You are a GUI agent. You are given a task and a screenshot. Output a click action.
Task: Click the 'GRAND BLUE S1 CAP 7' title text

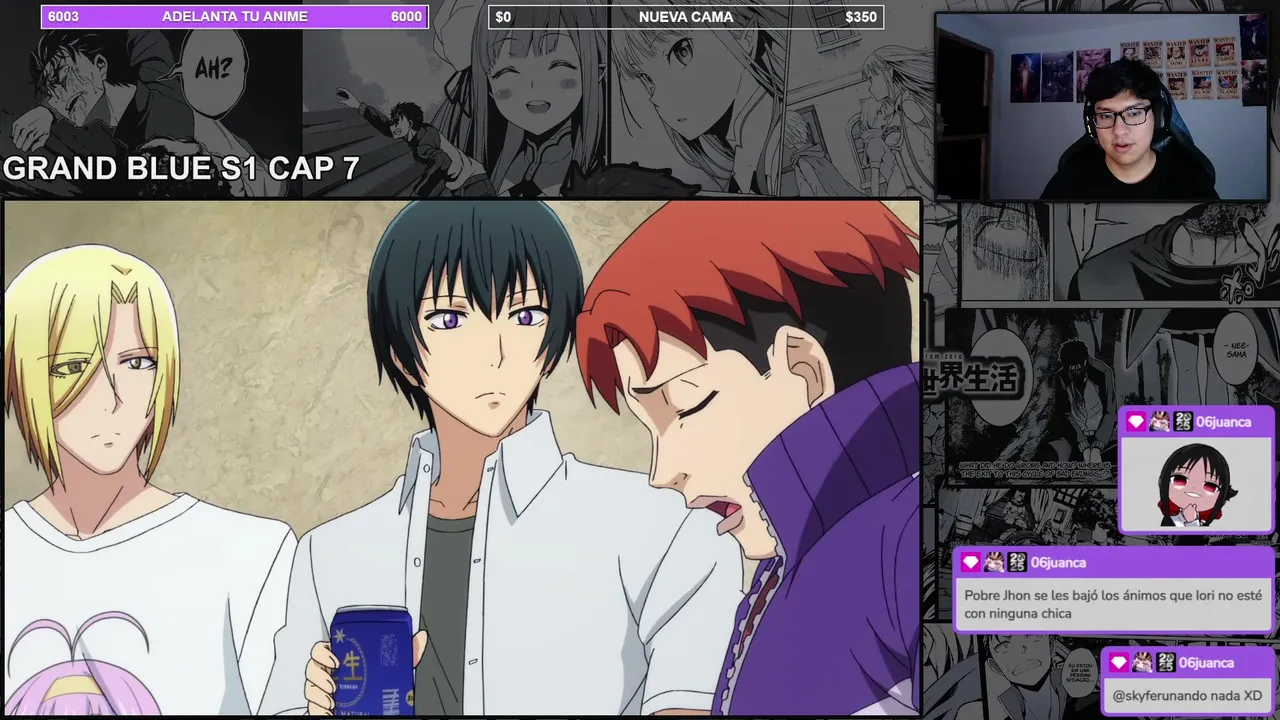coord(181,168)
